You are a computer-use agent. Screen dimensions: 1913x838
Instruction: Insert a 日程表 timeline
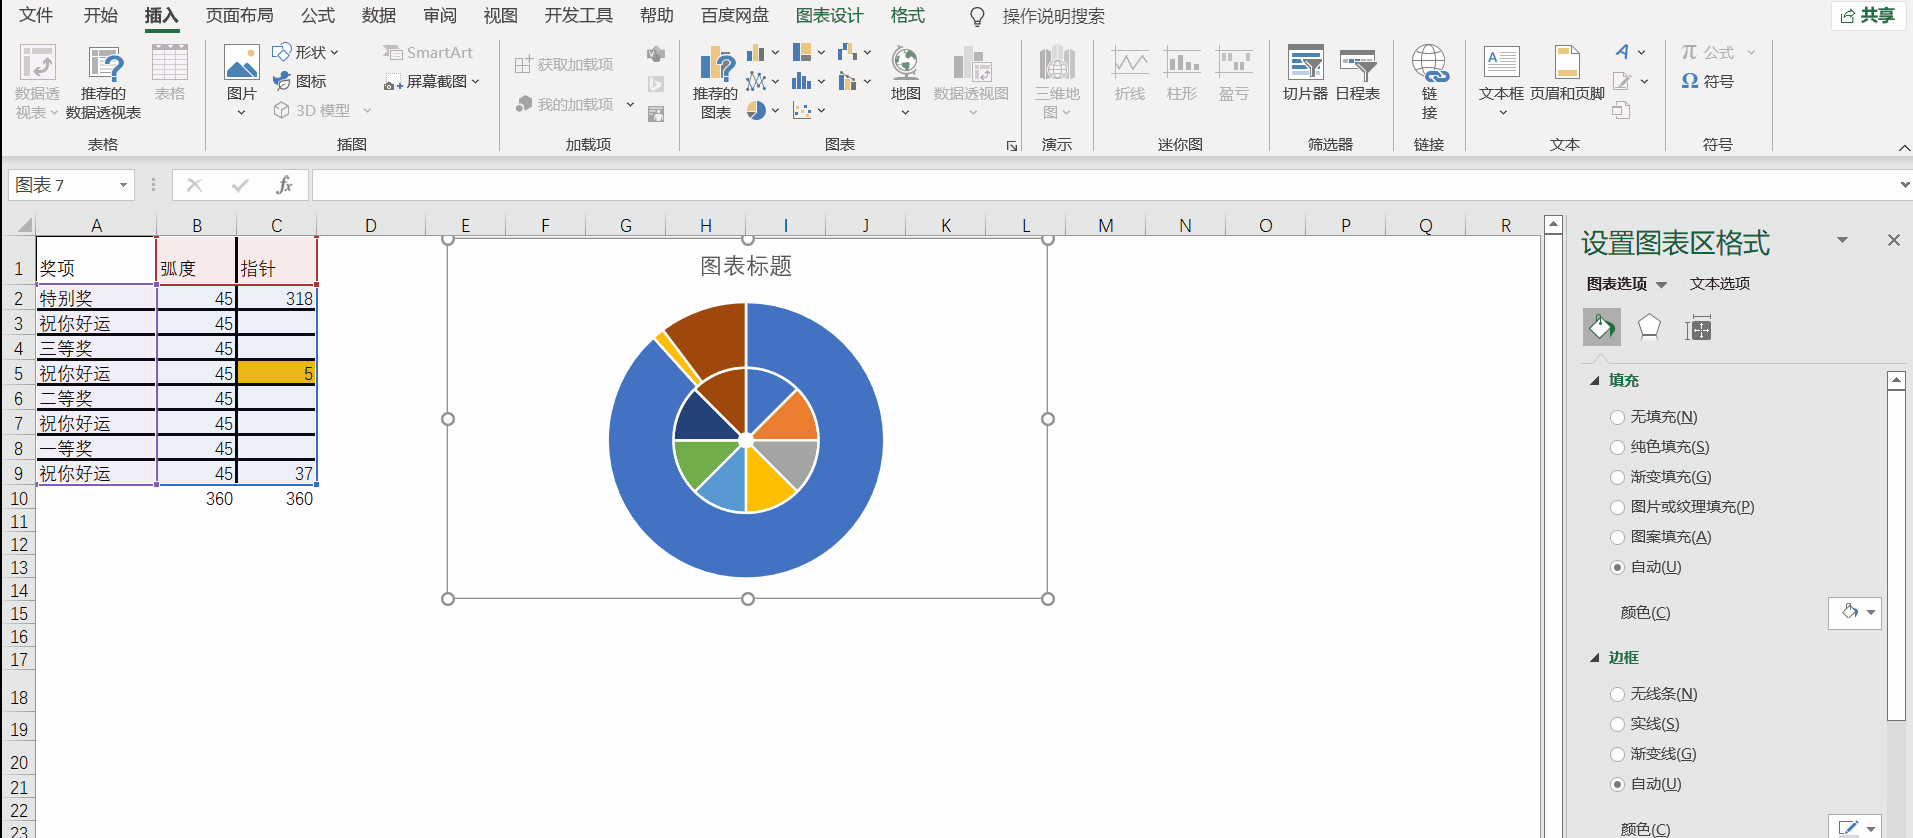pyautogui.click(x=1358, y=73)
